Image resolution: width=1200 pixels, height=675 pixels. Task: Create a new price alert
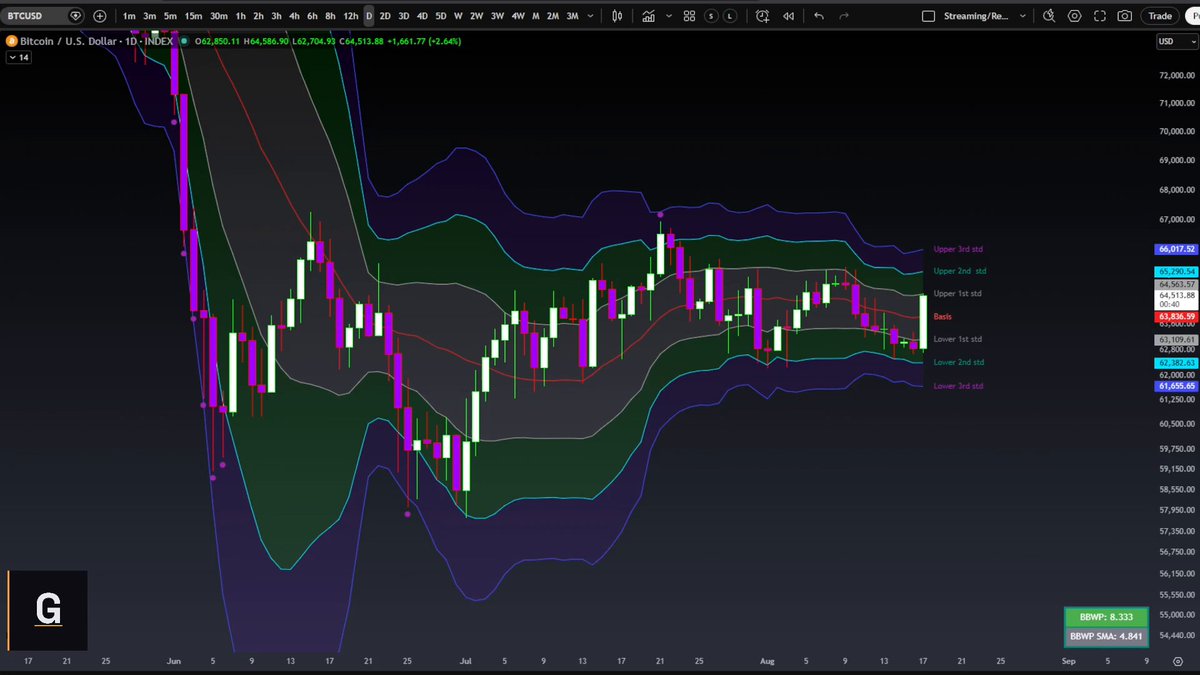(763, 16)
